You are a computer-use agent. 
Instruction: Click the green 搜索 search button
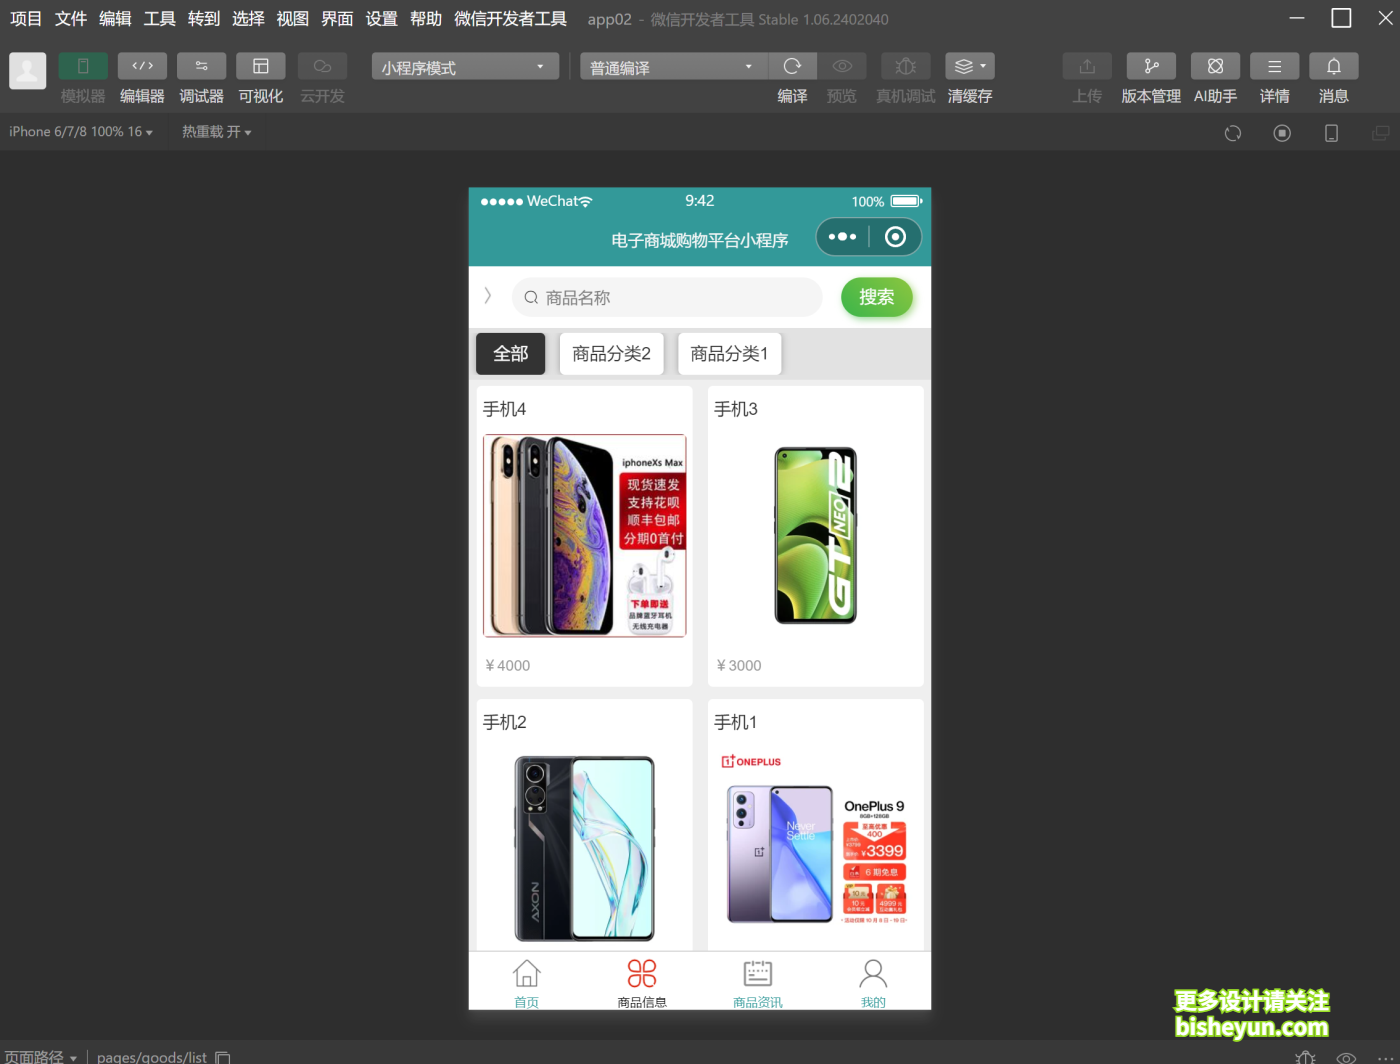coord(877,297)
